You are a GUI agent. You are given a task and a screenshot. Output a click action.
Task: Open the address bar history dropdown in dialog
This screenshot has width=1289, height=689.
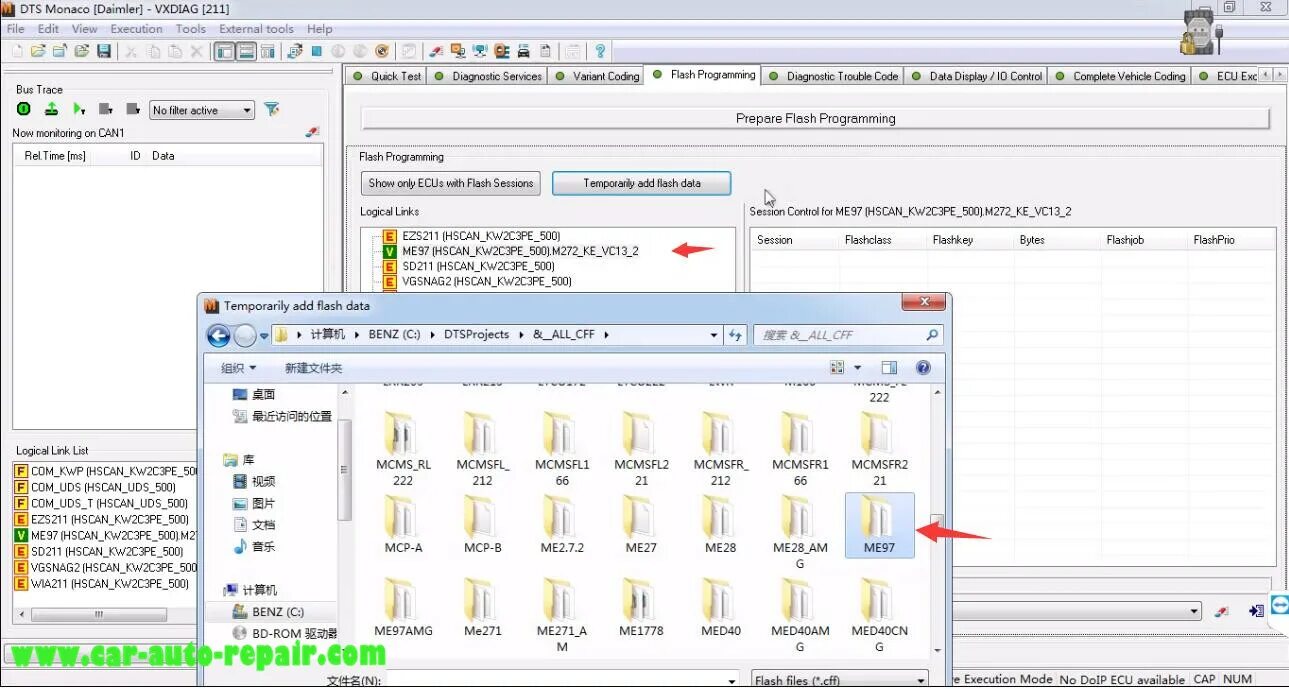click(714, 335)
